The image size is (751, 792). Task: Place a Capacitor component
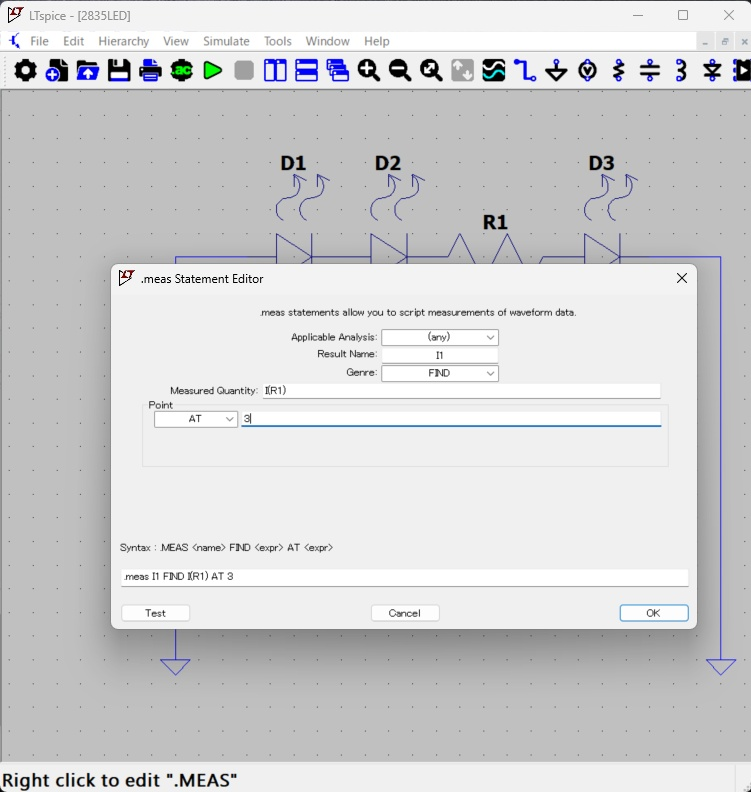point(650,70)
